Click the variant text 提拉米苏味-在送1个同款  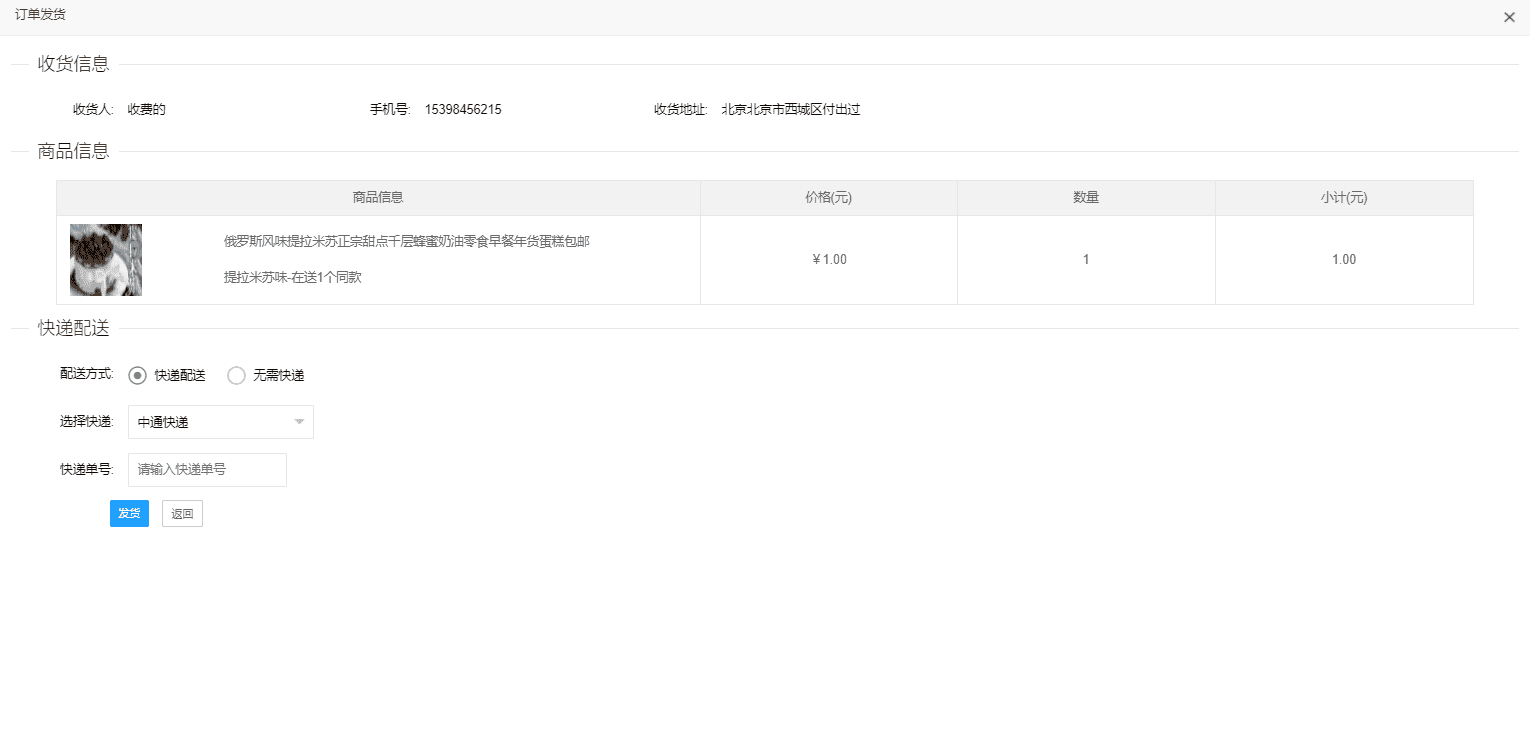point(292,277)
